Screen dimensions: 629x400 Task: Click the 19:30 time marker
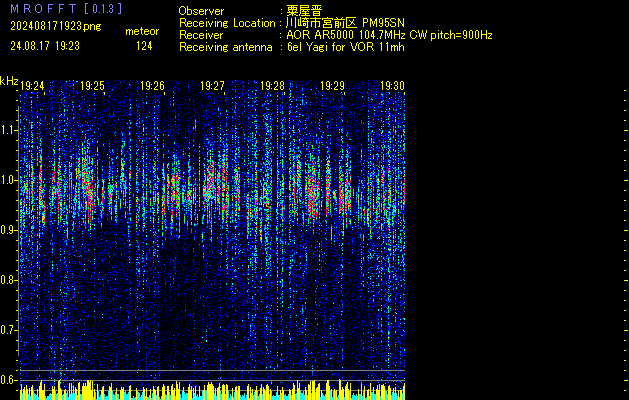(x=391, y=87)
